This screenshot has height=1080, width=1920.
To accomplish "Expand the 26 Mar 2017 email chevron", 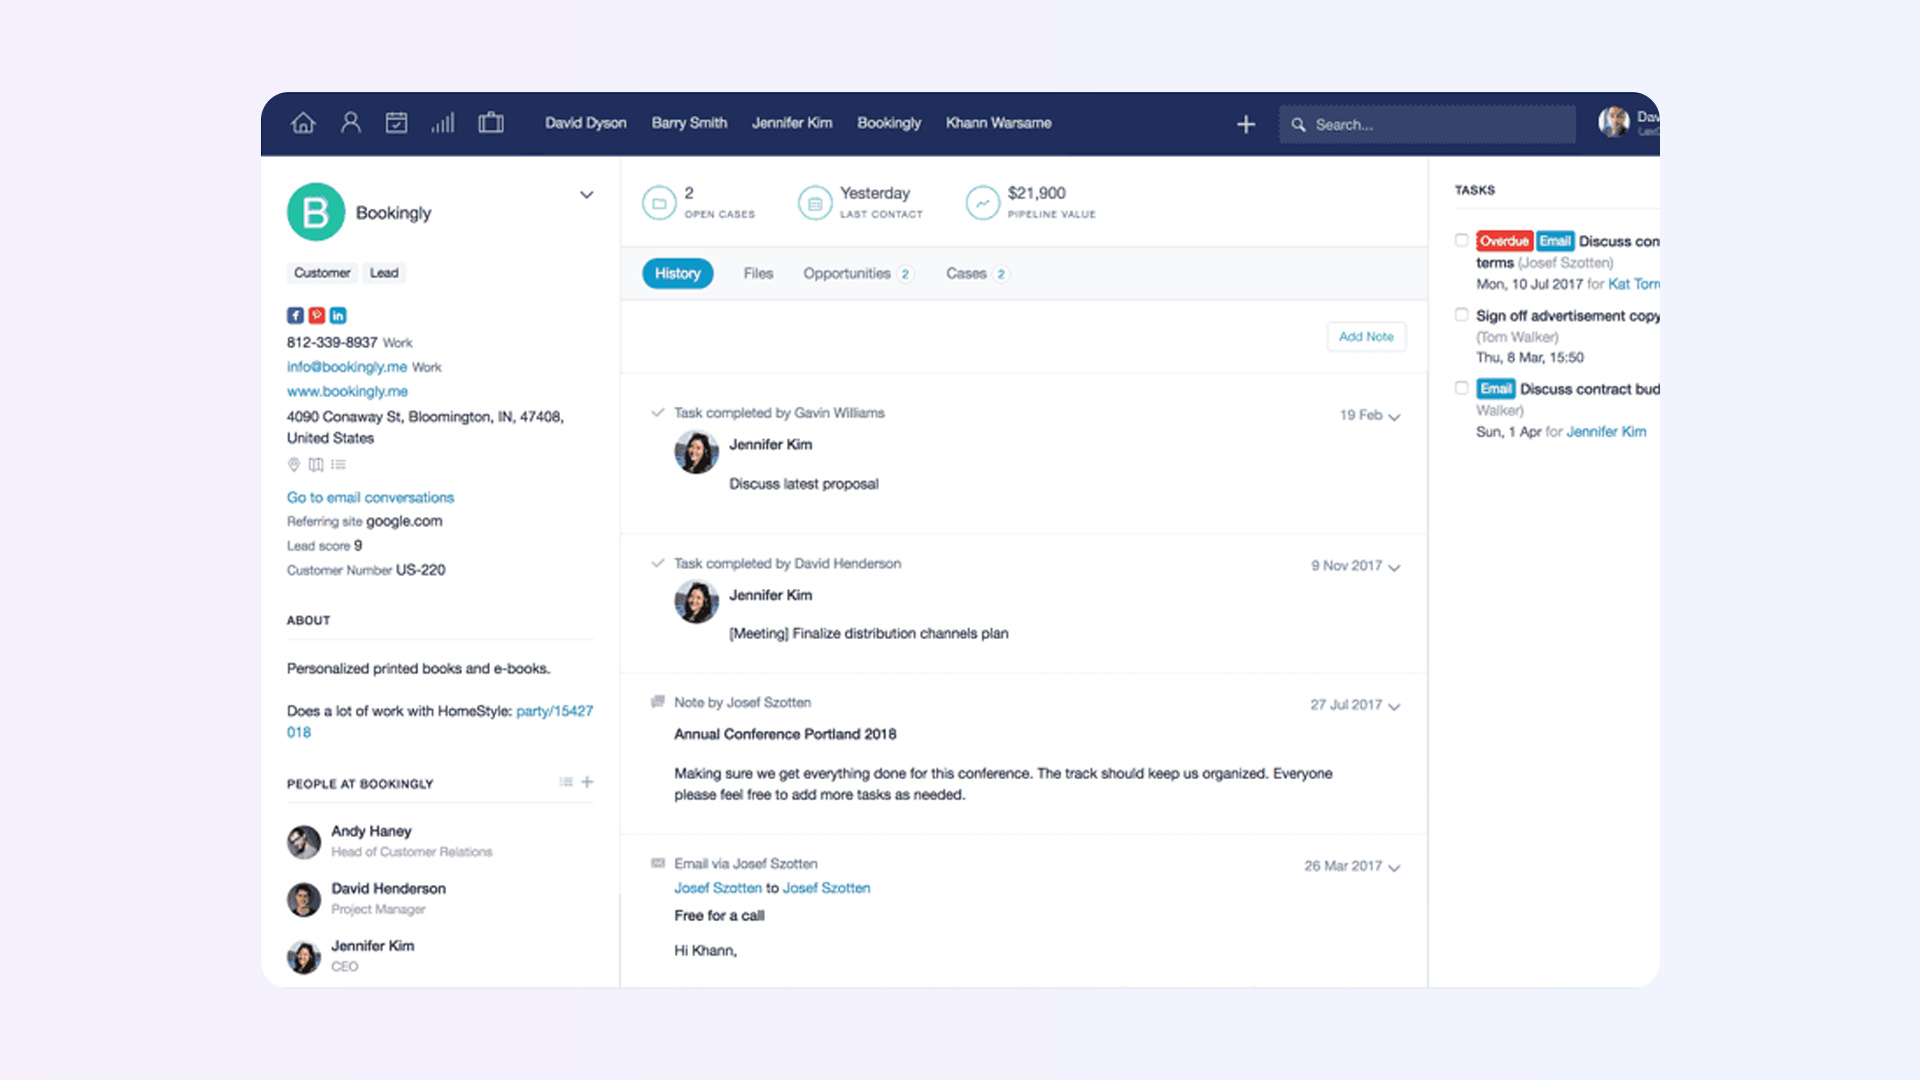I will tap(1395, 868).
